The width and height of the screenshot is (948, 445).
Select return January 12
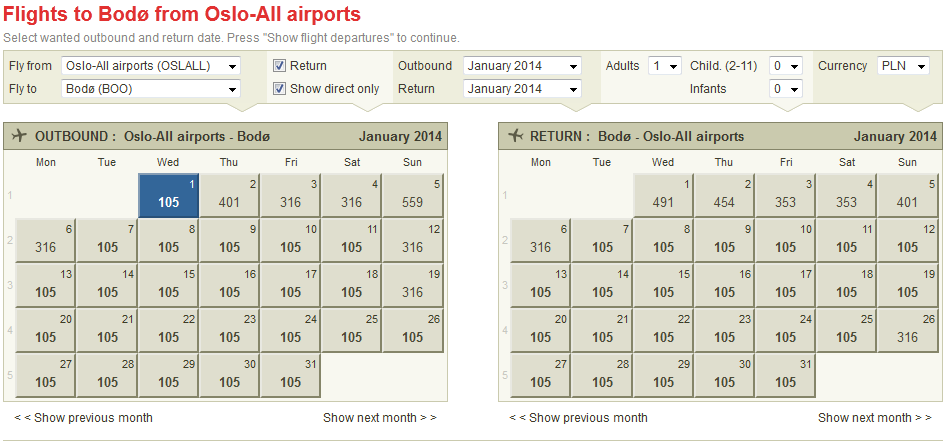tap(907, 240)
